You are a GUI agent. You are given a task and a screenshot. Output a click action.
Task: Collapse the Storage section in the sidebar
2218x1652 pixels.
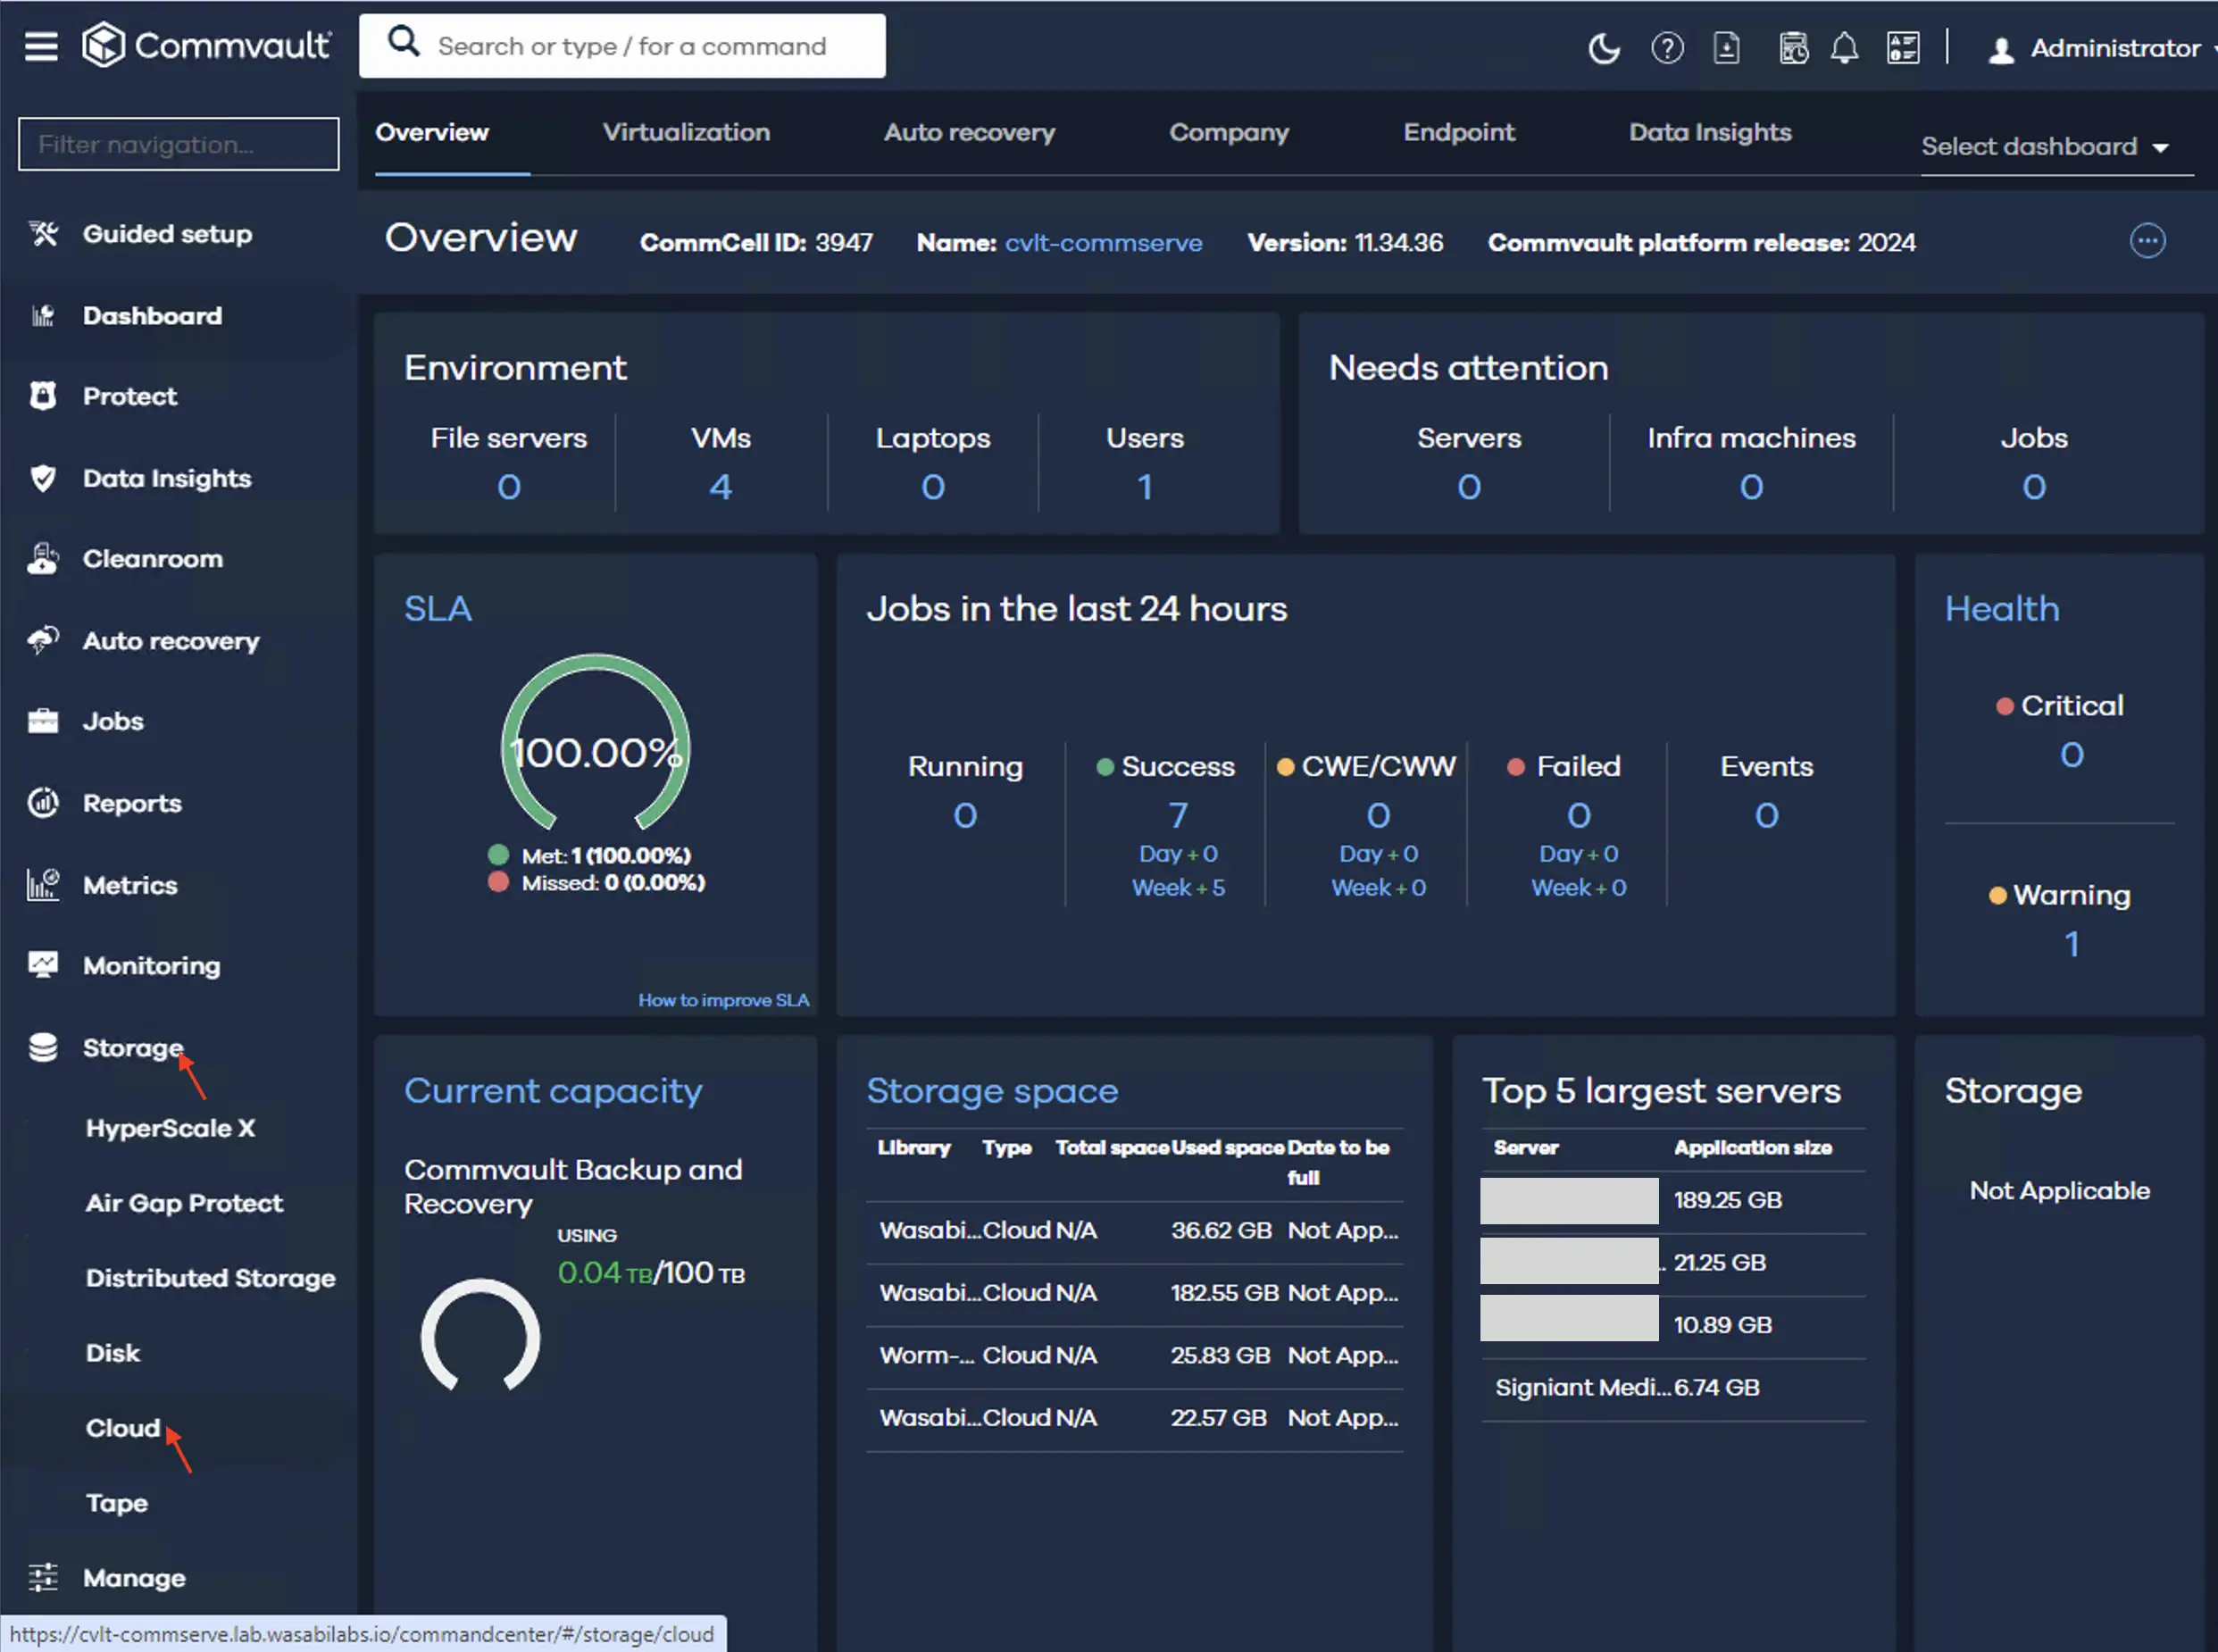132,1047
